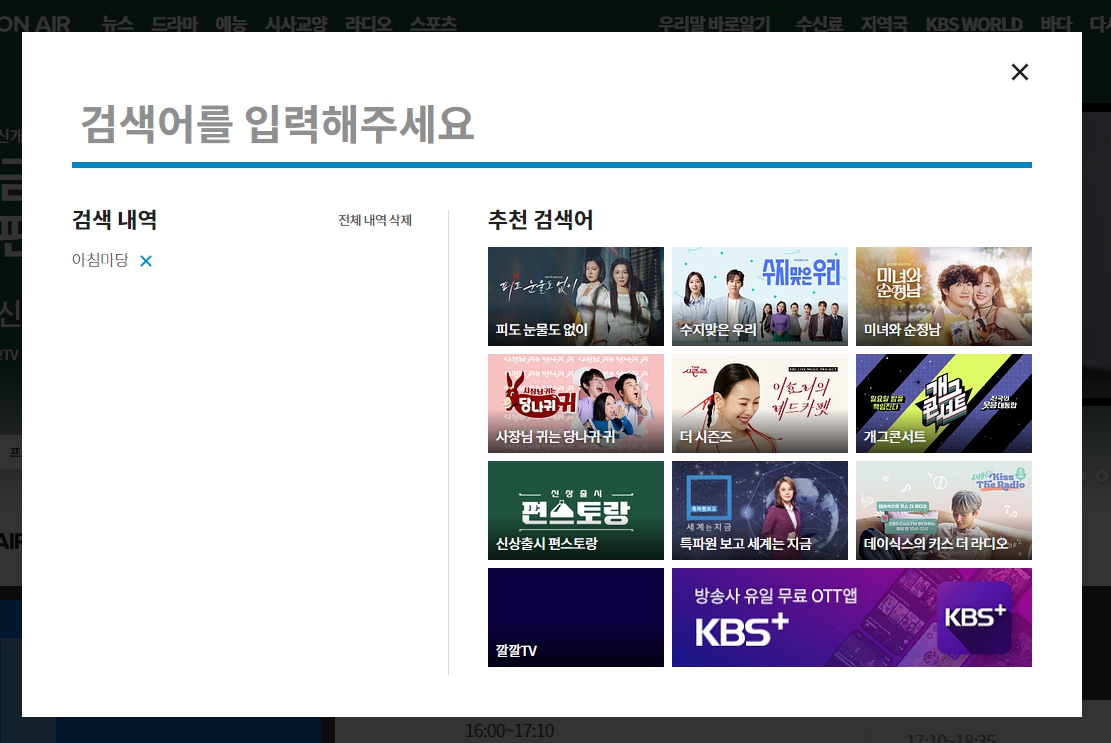The height and width of the screenshot is (743, 1111).
Task: Select the 아침마당 history entry
Action: pos(100,260)
